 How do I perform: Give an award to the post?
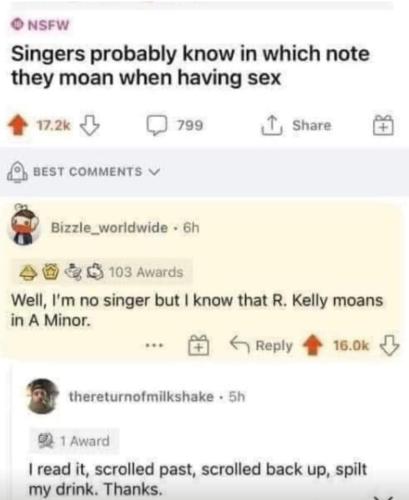tap(383, 125)
